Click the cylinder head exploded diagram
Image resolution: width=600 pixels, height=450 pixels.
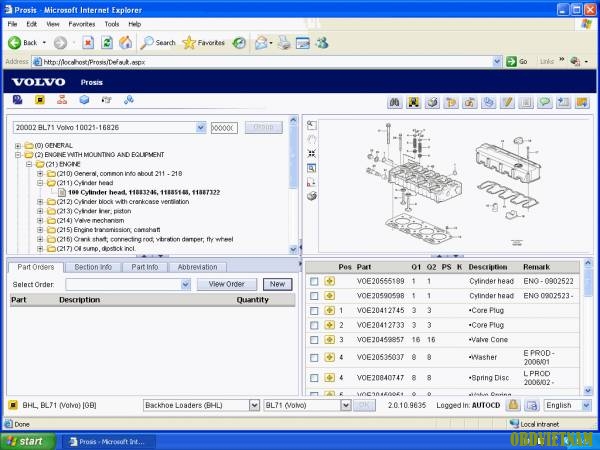(x=455, y=186)
